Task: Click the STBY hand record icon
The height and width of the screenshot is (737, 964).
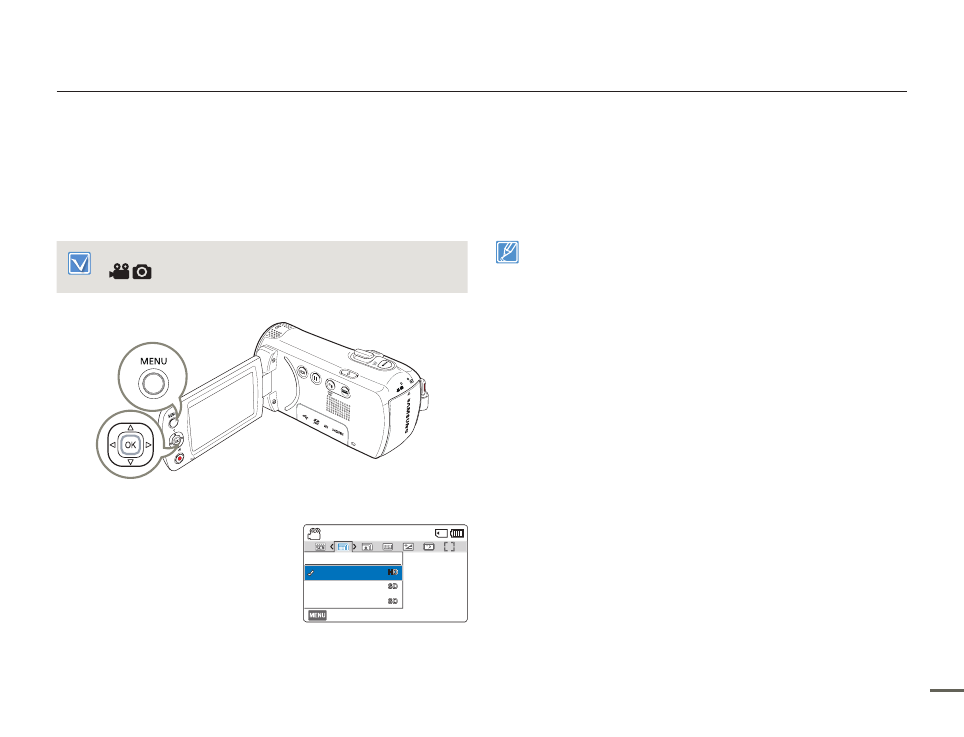Action: coord(314,533)
